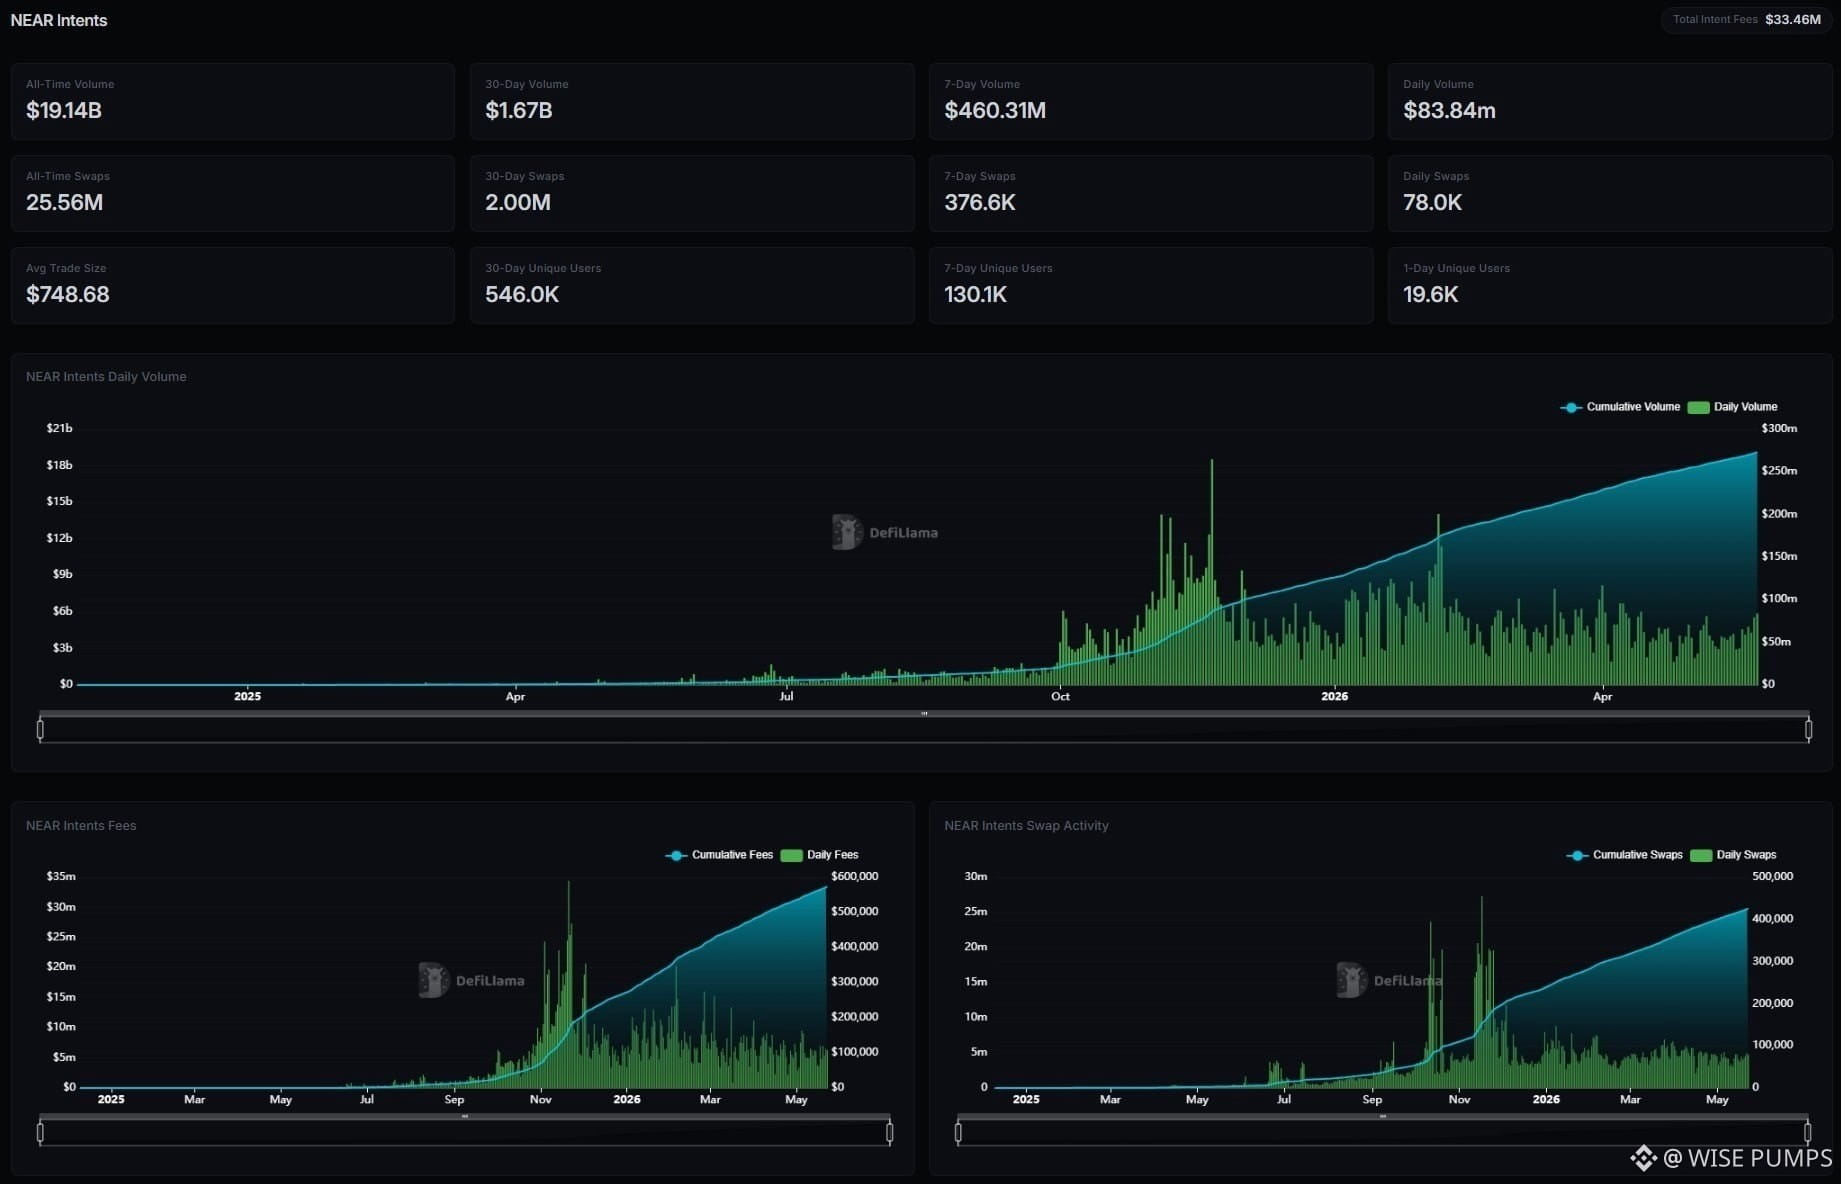1841x1184 pixels.
Task: Click the 2026 label on Daily Volume chart axis
Action: click(x=1334, y=696)
